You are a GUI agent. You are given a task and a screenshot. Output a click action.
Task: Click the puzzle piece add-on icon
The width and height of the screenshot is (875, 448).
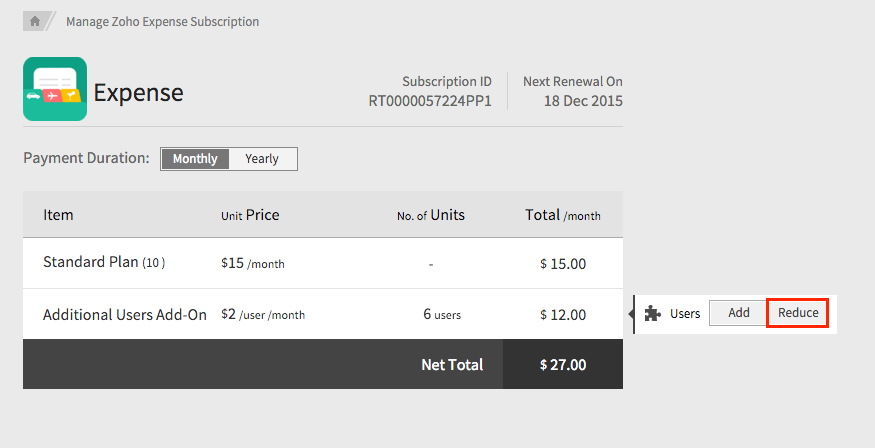tap(652, 313)
